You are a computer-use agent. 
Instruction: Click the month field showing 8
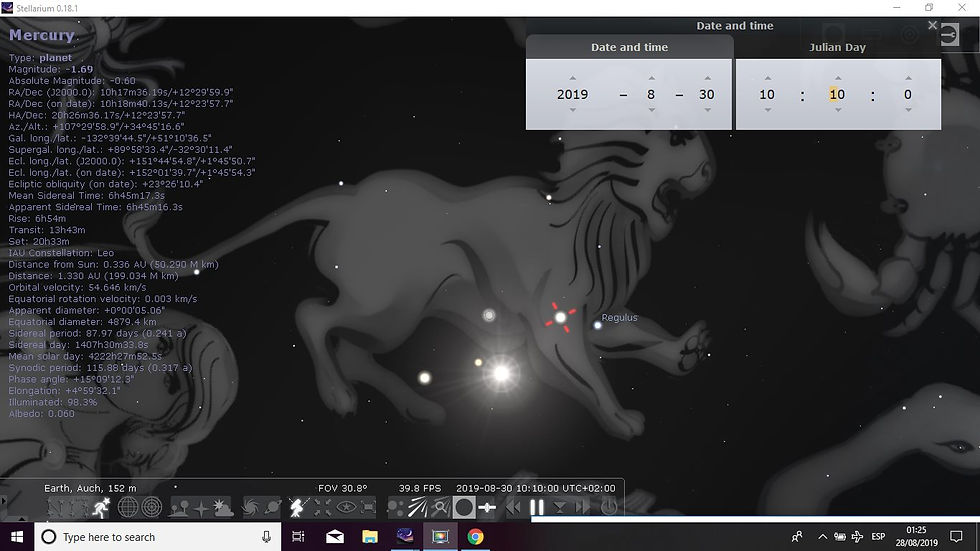pos(651,94)
